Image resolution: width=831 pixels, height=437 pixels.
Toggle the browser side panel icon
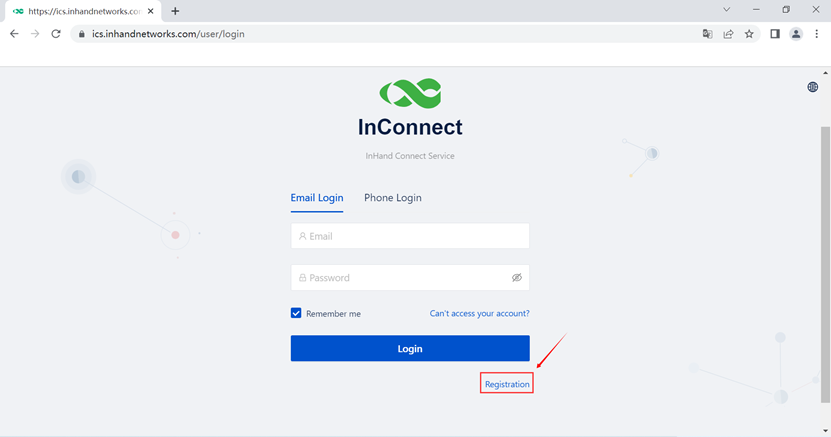click(x=775, y=34)
